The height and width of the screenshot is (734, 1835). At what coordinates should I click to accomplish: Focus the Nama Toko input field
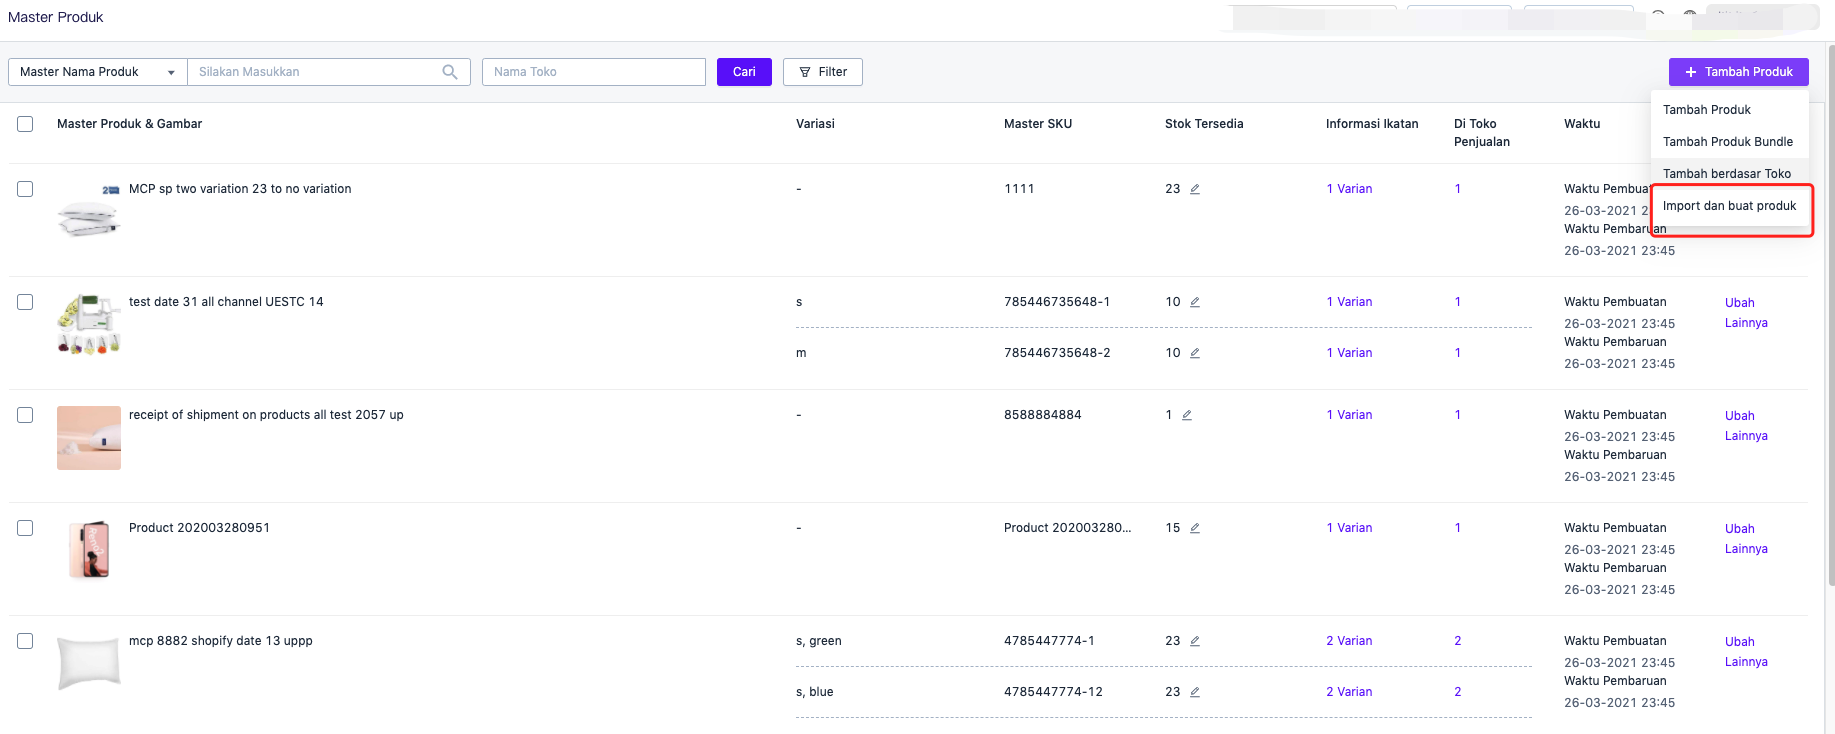(594, 72)
